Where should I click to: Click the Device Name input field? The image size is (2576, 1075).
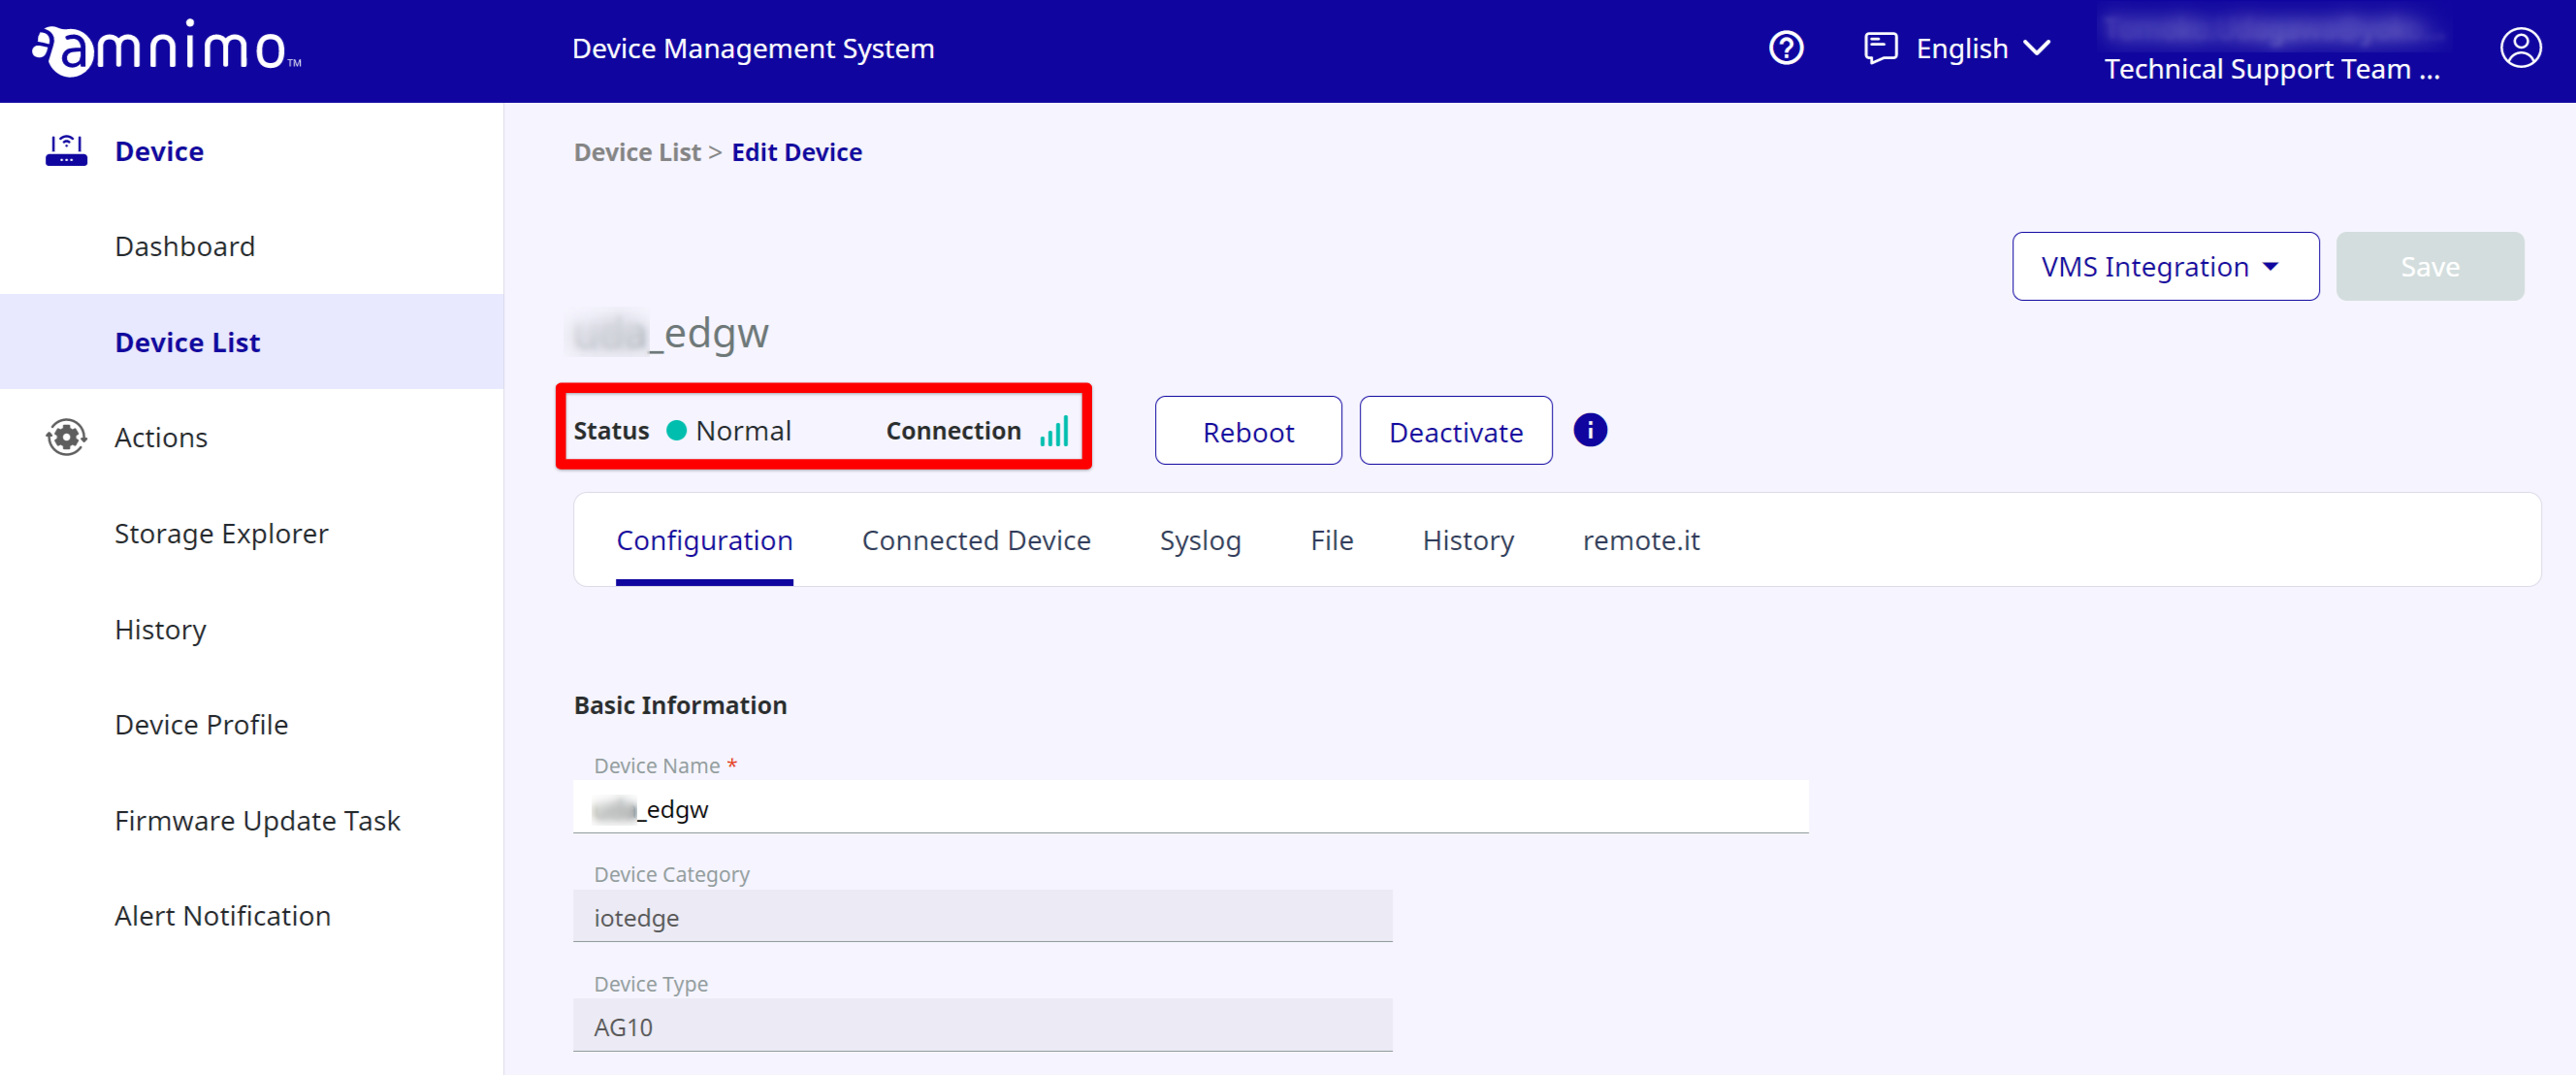coord(1190,808)
